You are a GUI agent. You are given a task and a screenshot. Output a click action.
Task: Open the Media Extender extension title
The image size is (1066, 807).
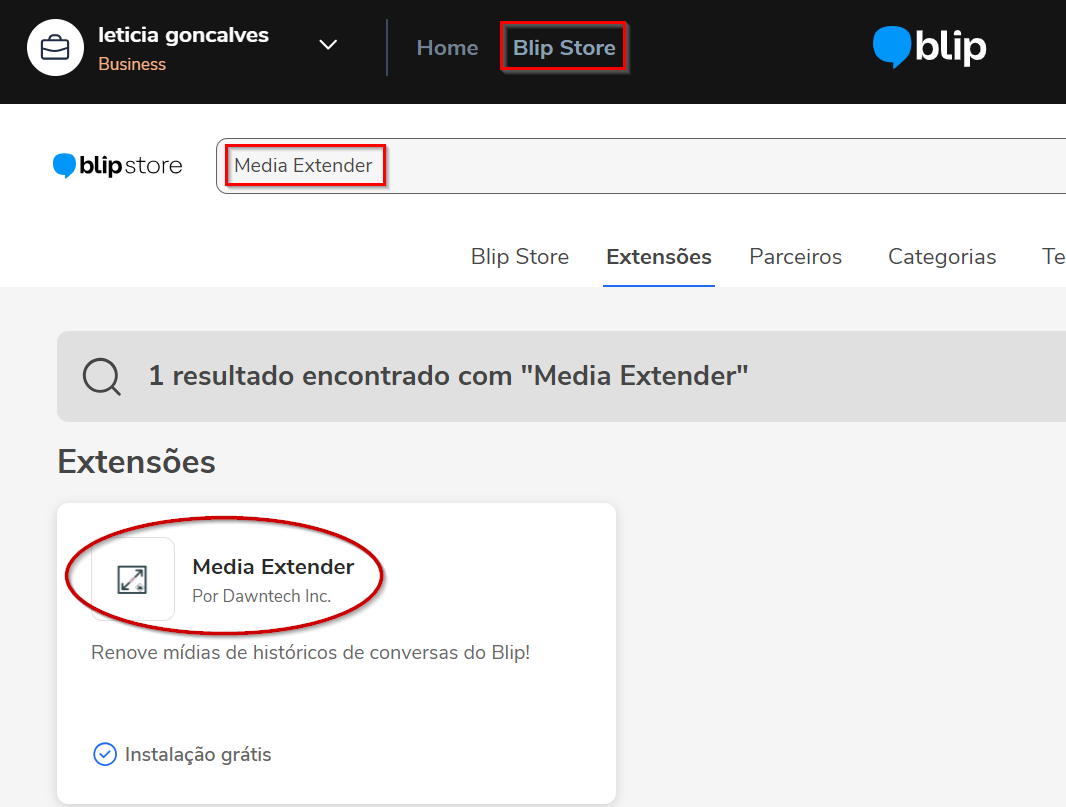(x=273, y=567)
